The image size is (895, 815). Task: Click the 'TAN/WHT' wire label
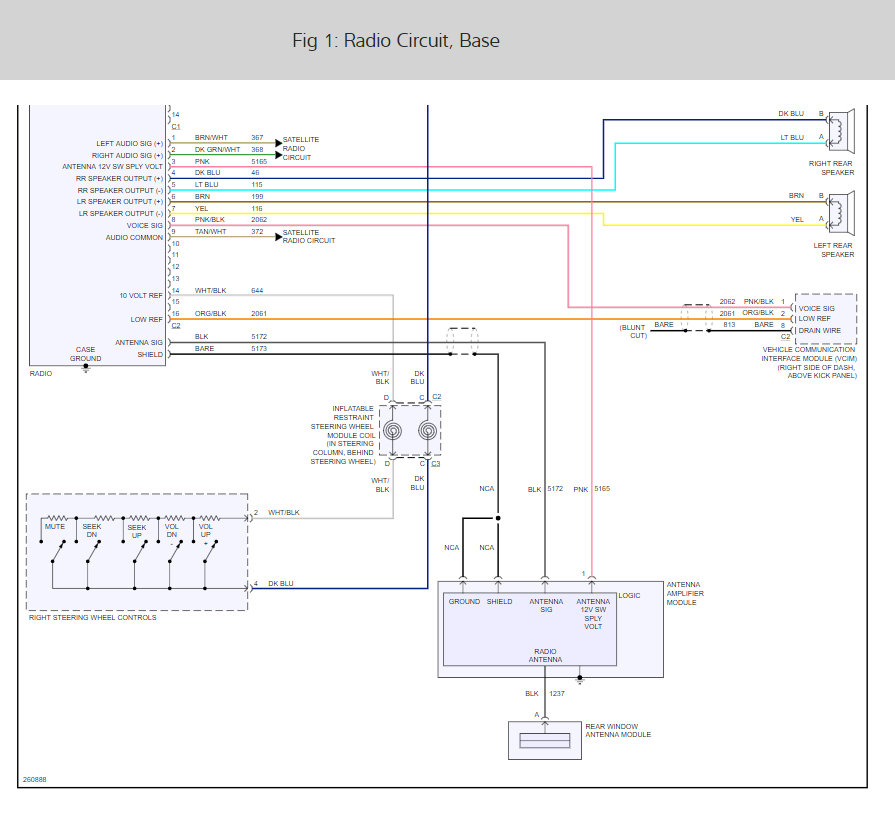pyautogui.click(x=211, y=232)
